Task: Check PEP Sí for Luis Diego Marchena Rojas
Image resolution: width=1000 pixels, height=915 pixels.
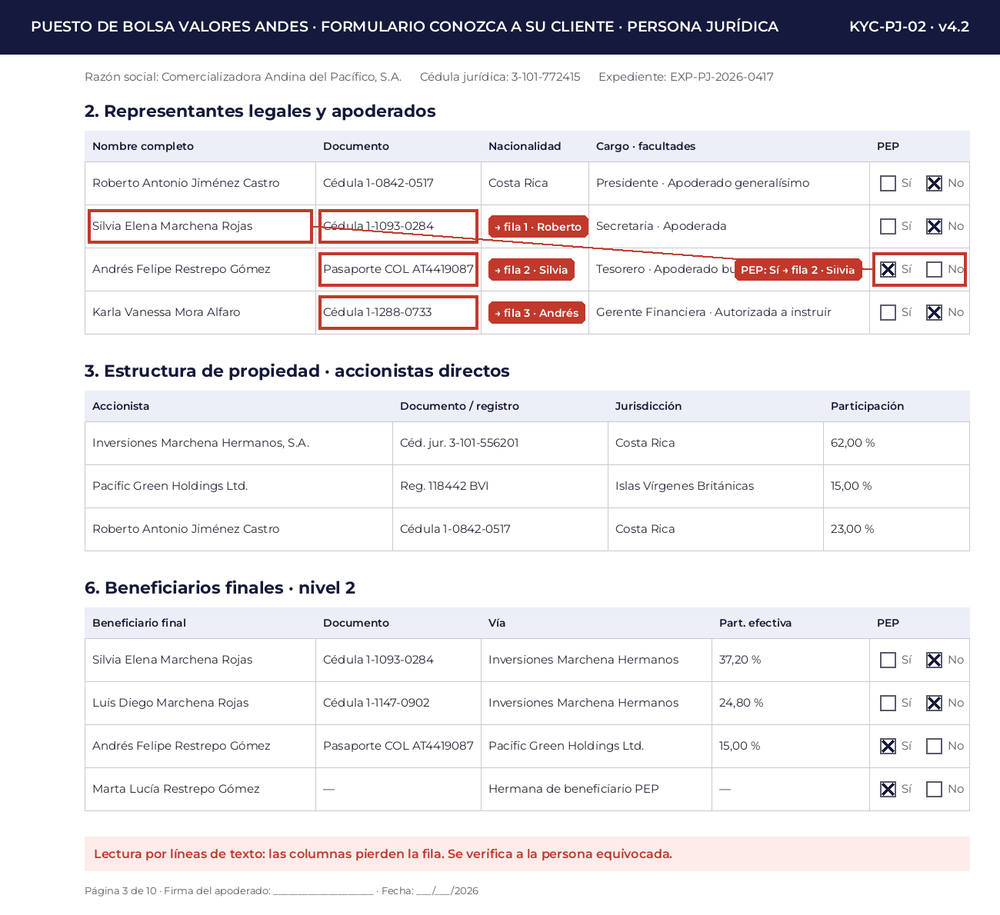Action: (887, 703)
